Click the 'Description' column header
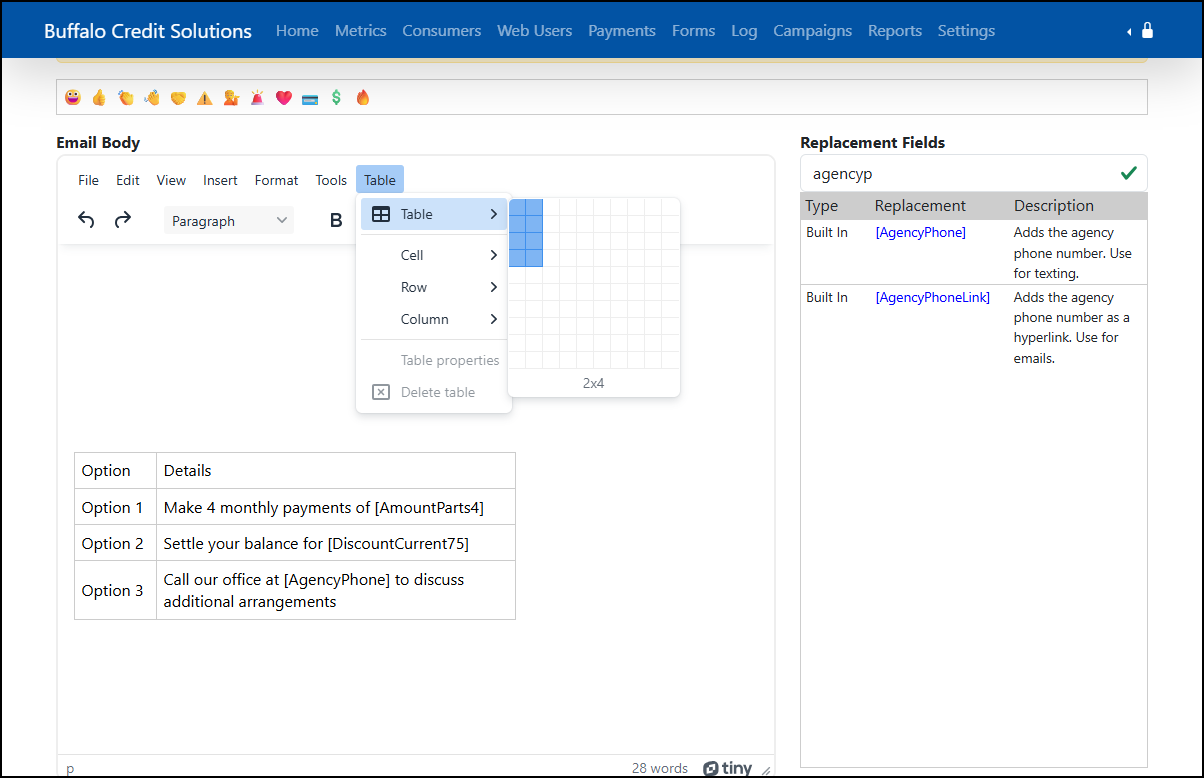The image size is (1204, 778). [1054, 205]
